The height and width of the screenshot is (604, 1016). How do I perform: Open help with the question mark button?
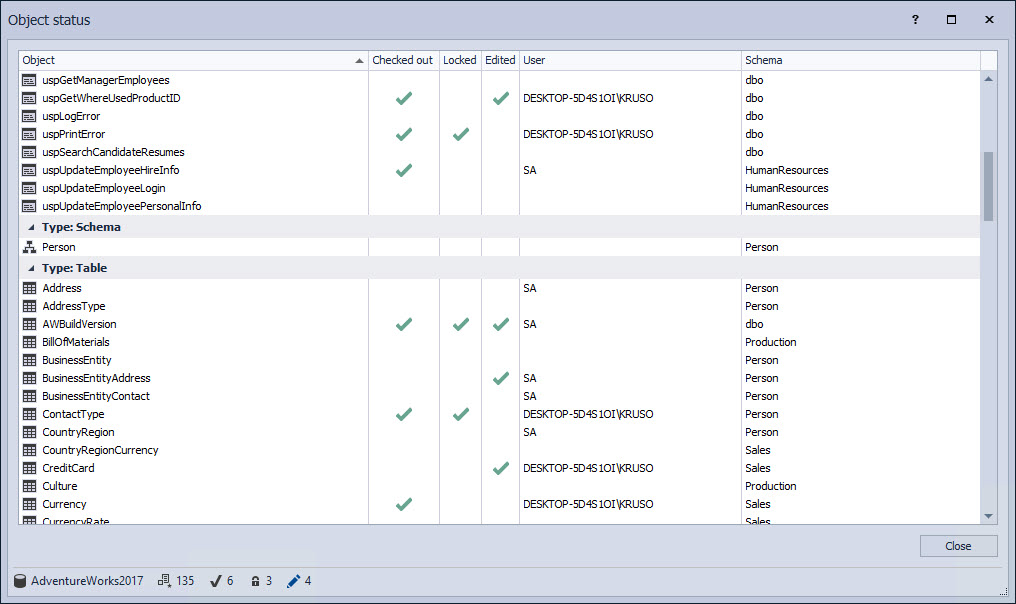click(915, 19)
